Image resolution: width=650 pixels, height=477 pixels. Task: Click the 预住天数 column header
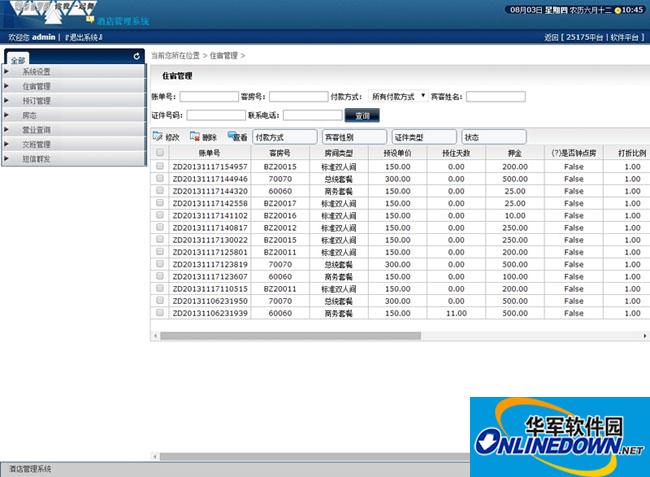pyautogui.click(x=456, y=153)
